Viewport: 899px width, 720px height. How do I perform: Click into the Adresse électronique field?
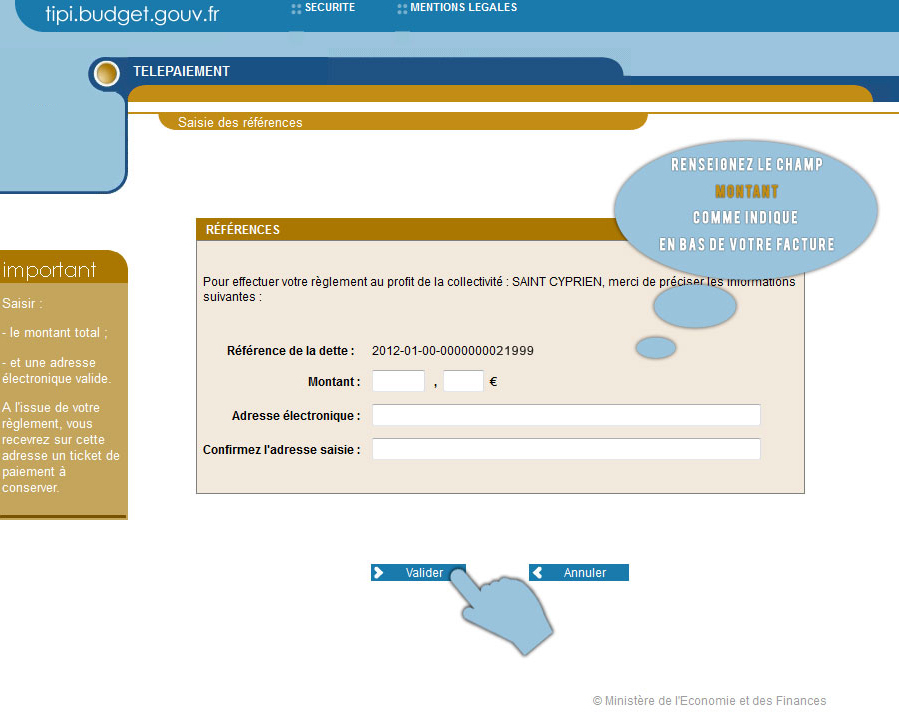pyautogui.click(x=566, y=415)
